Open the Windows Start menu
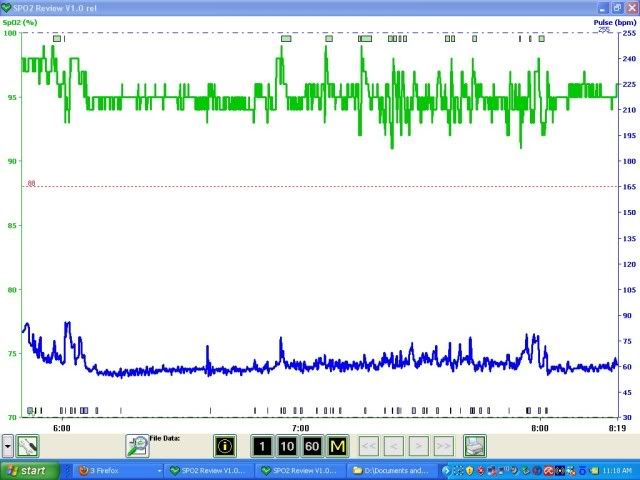Screen dimensions: 640x480 point(27,470)
